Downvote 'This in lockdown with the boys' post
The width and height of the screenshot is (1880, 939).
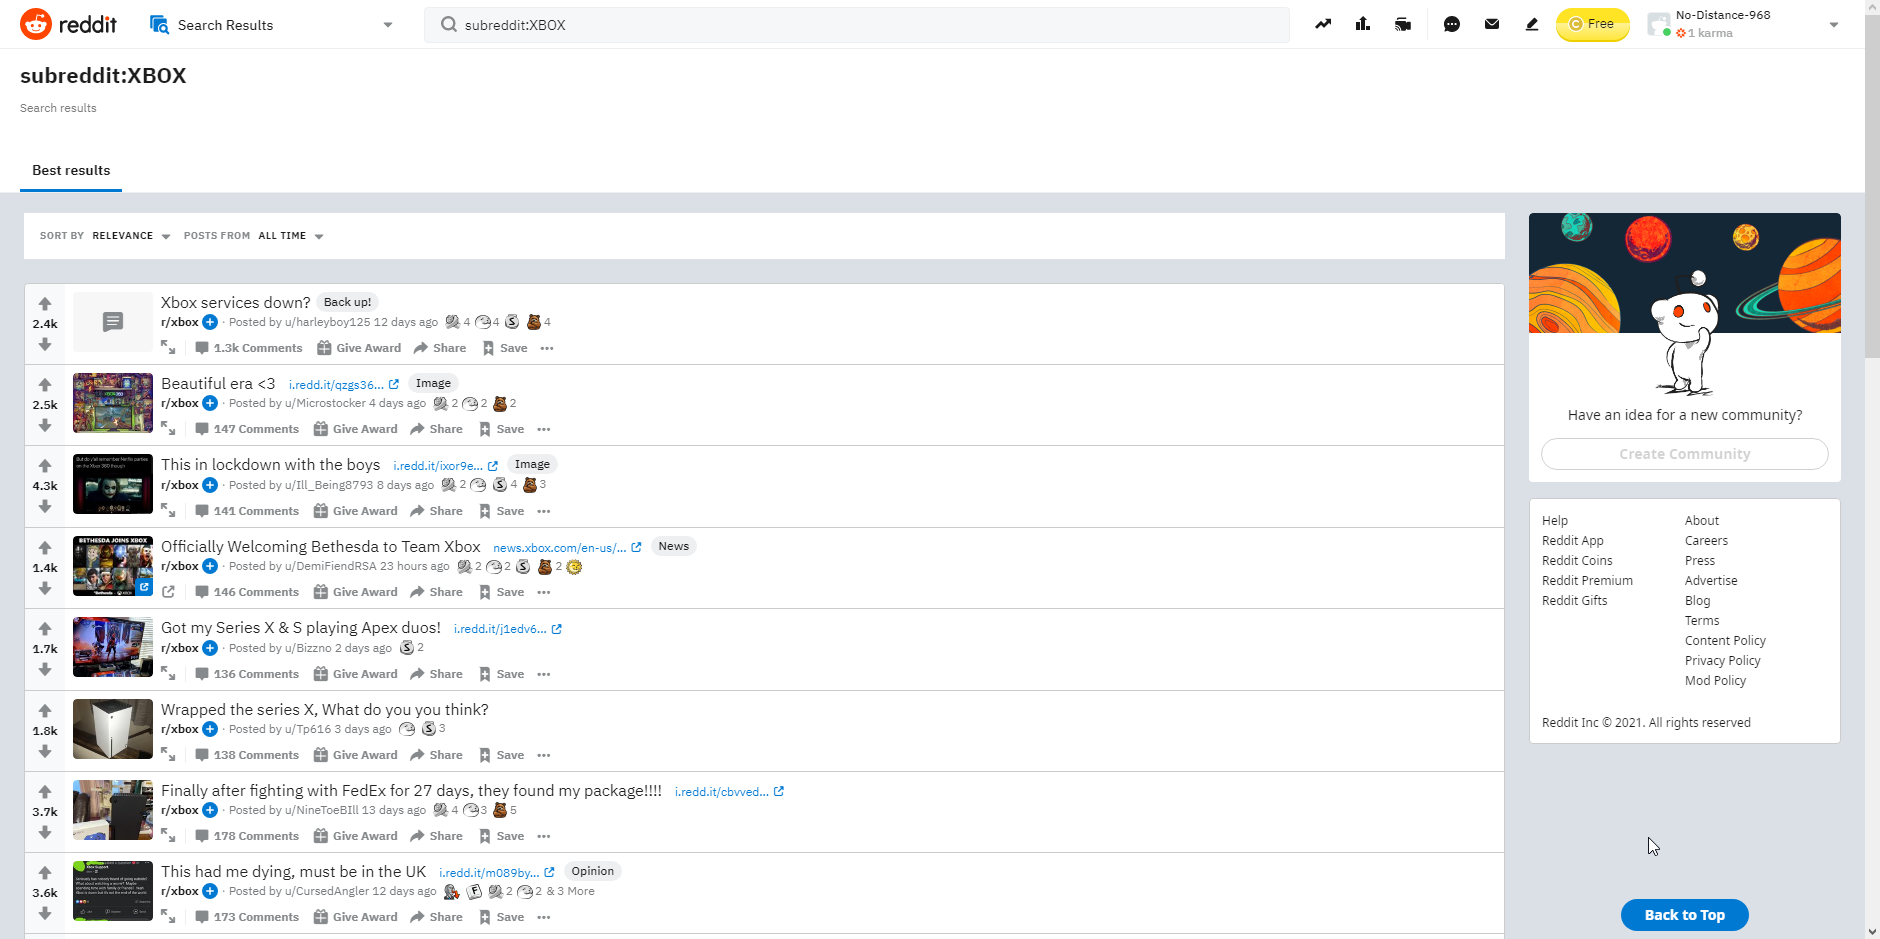click(x=45, y=507)
